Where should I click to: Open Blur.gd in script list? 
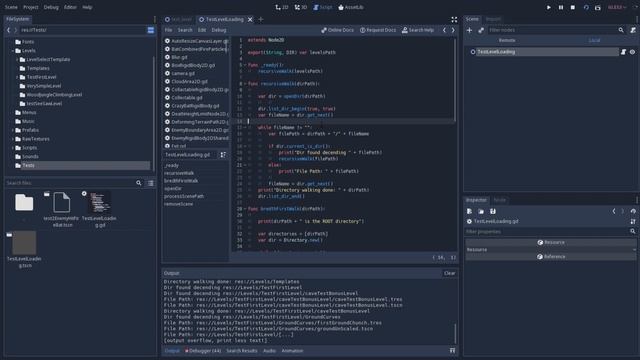(x=179, y=57)
